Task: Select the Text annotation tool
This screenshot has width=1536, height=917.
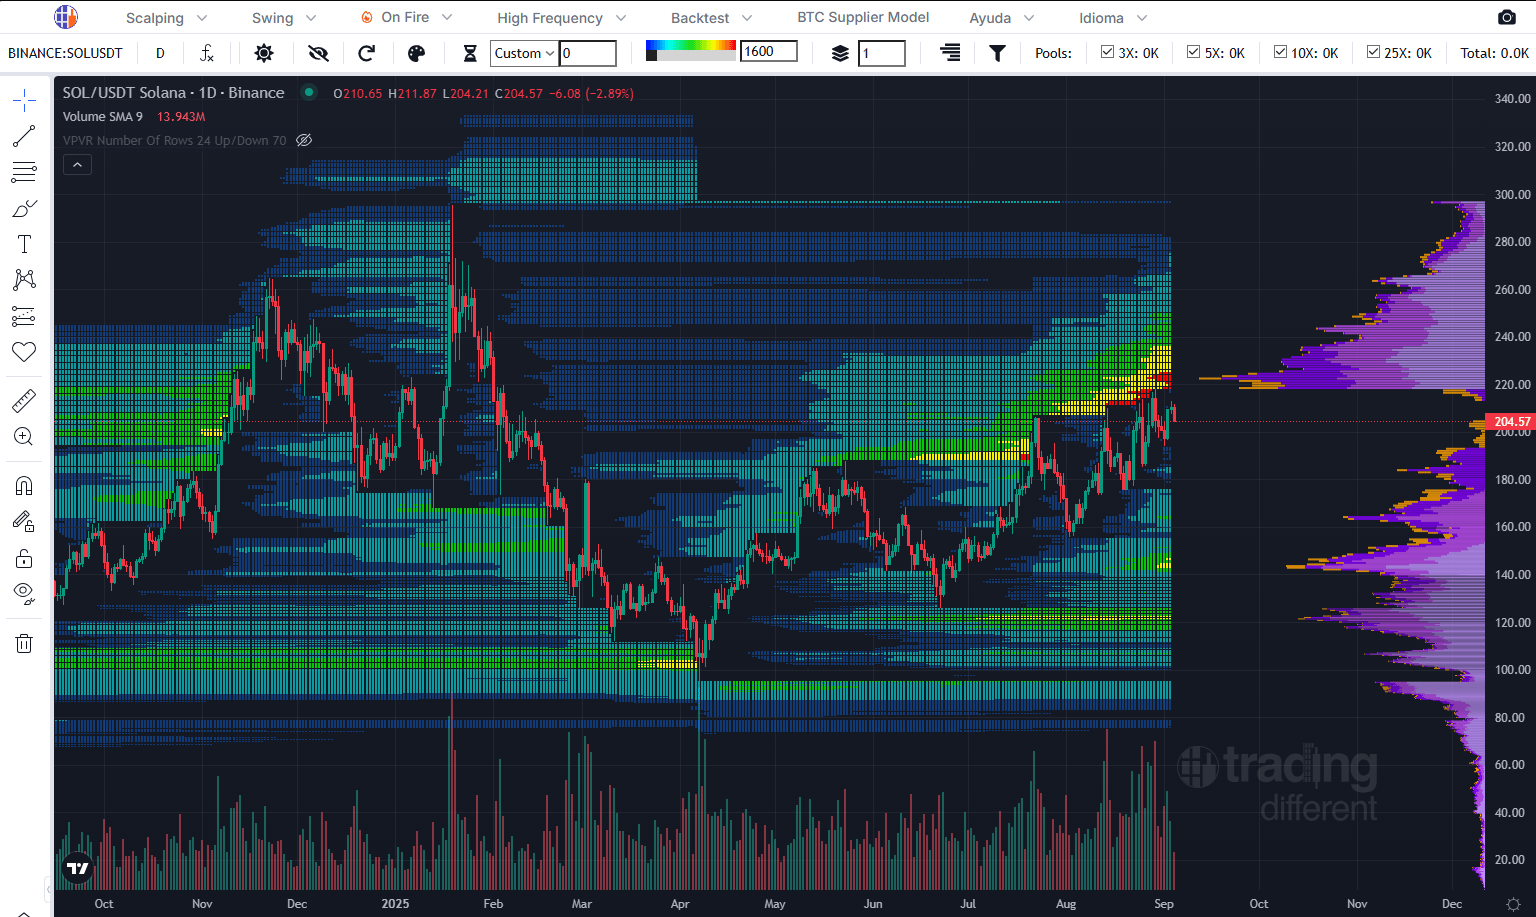Action: [x=24, y=244]
